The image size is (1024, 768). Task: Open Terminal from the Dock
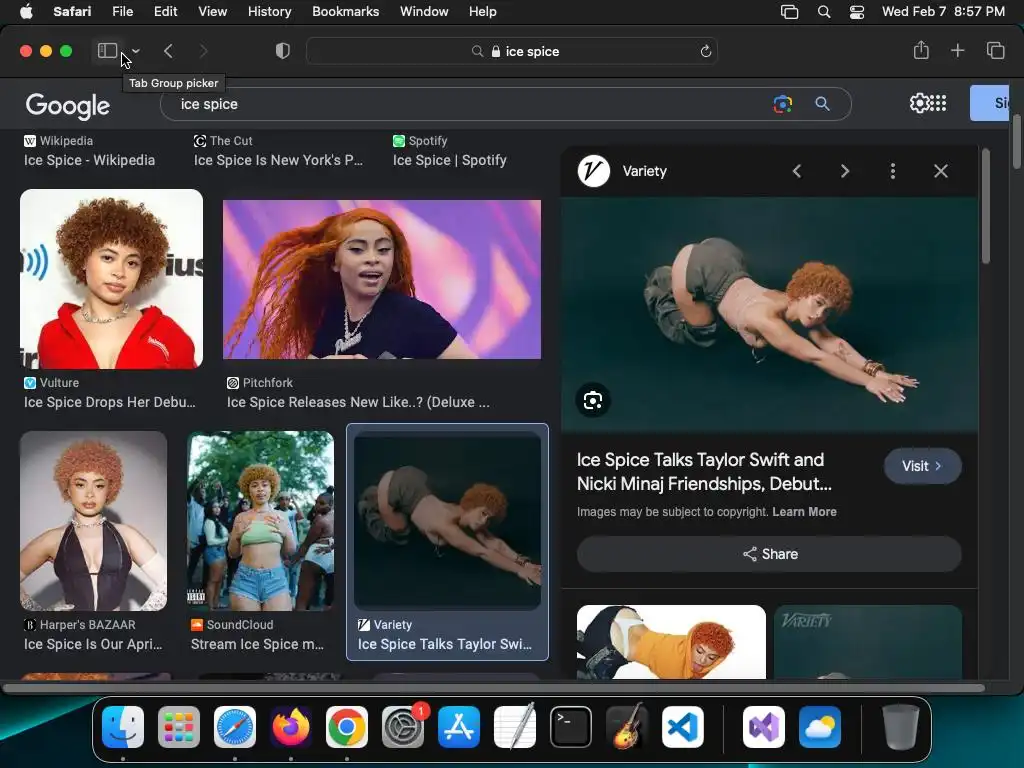tap(571, 727)
